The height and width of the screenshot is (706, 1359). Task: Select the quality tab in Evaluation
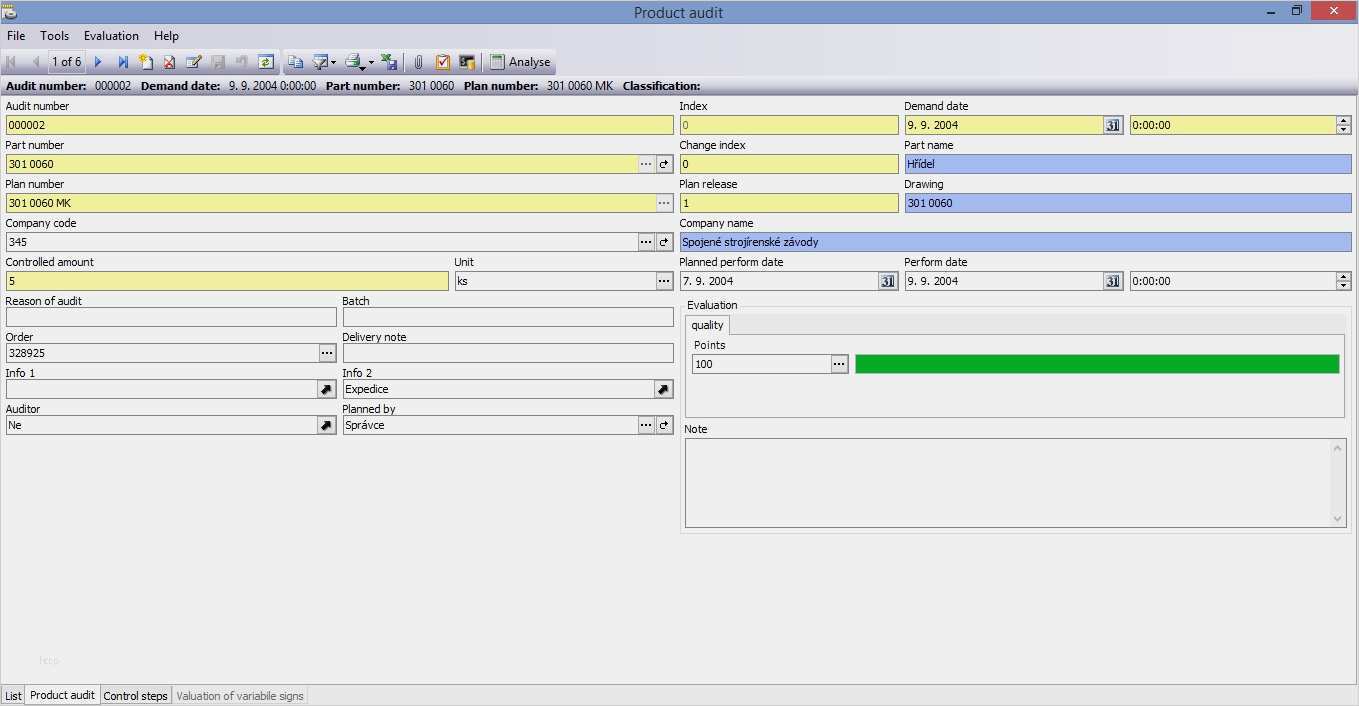(707, 325)
